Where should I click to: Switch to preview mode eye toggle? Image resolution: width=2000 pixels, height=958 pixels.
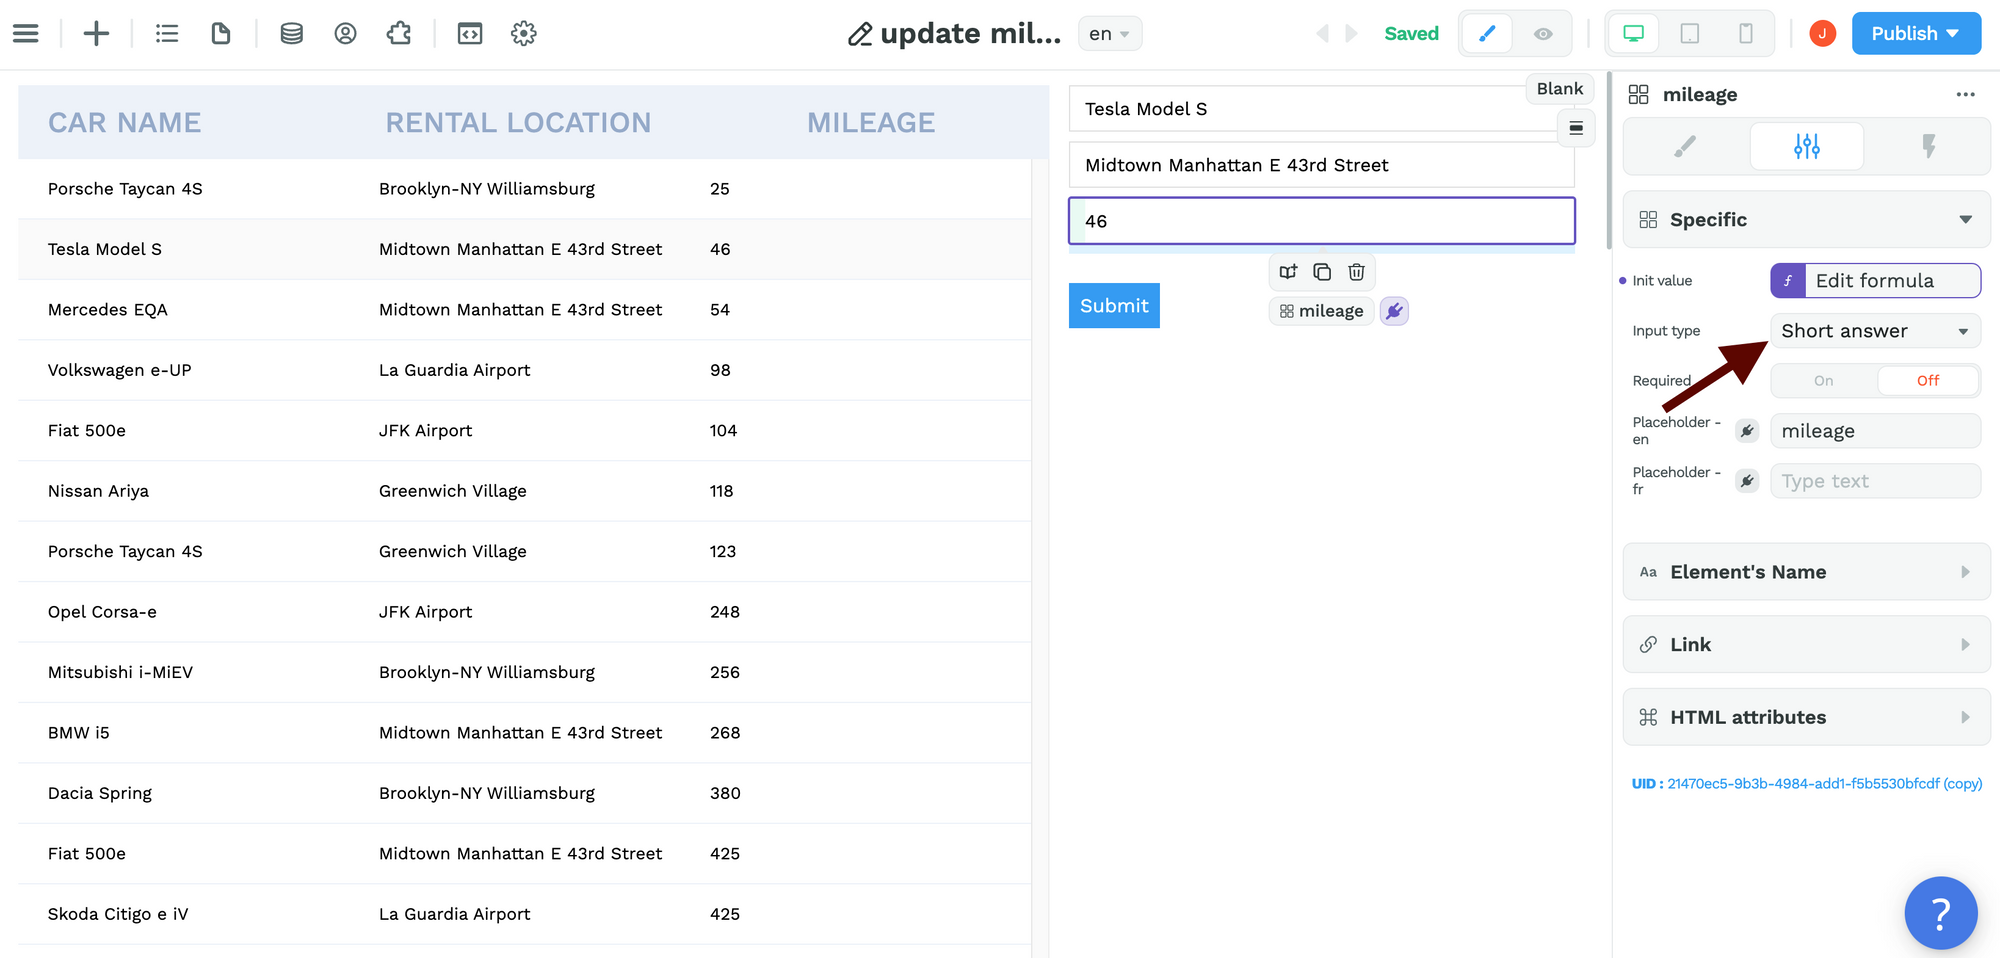[x=1543, y=33]
